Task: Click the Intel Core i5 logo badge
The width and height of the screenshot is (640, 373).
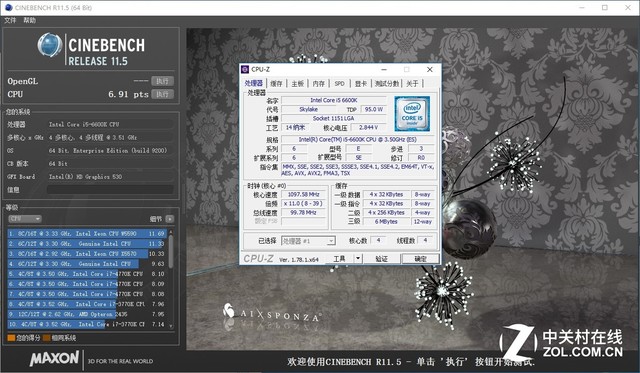Action: pos(412,114)
